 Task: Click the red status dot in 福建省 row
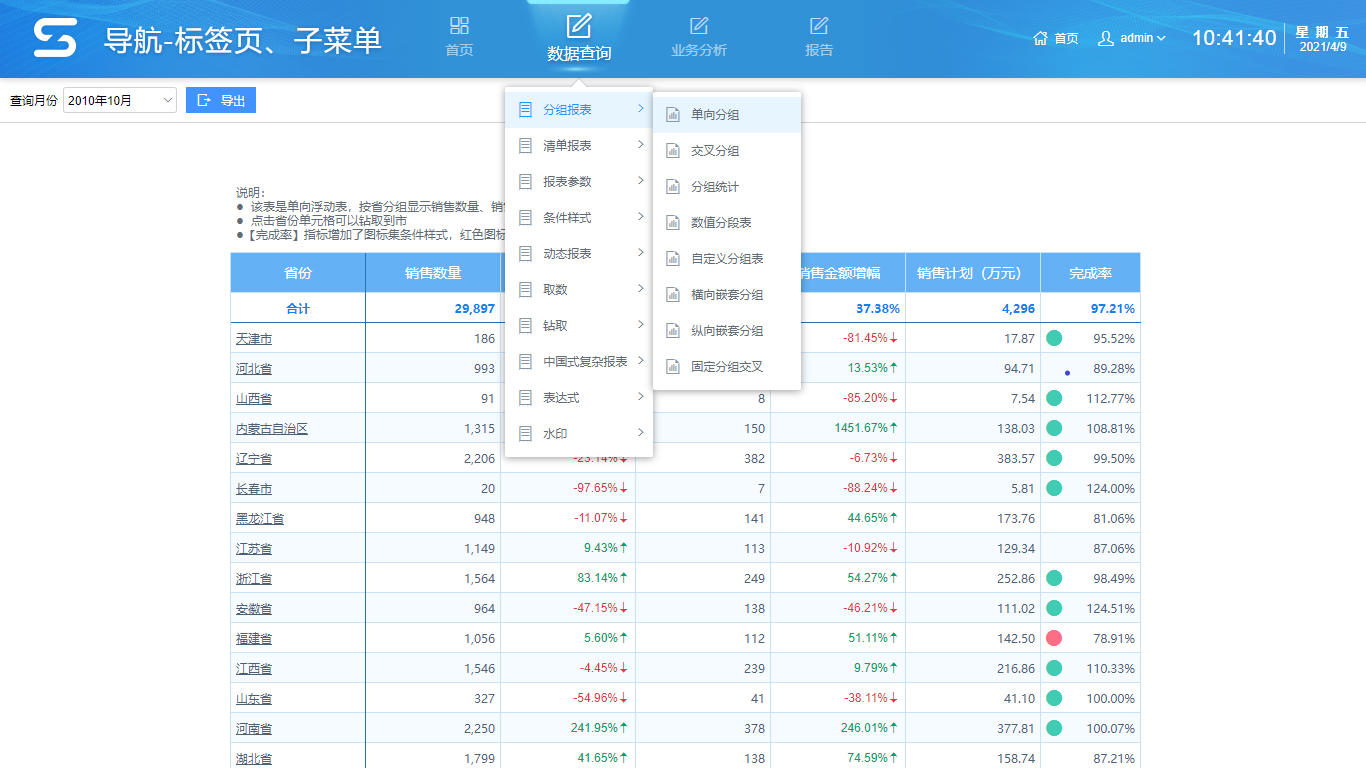tap(1054, 638)
